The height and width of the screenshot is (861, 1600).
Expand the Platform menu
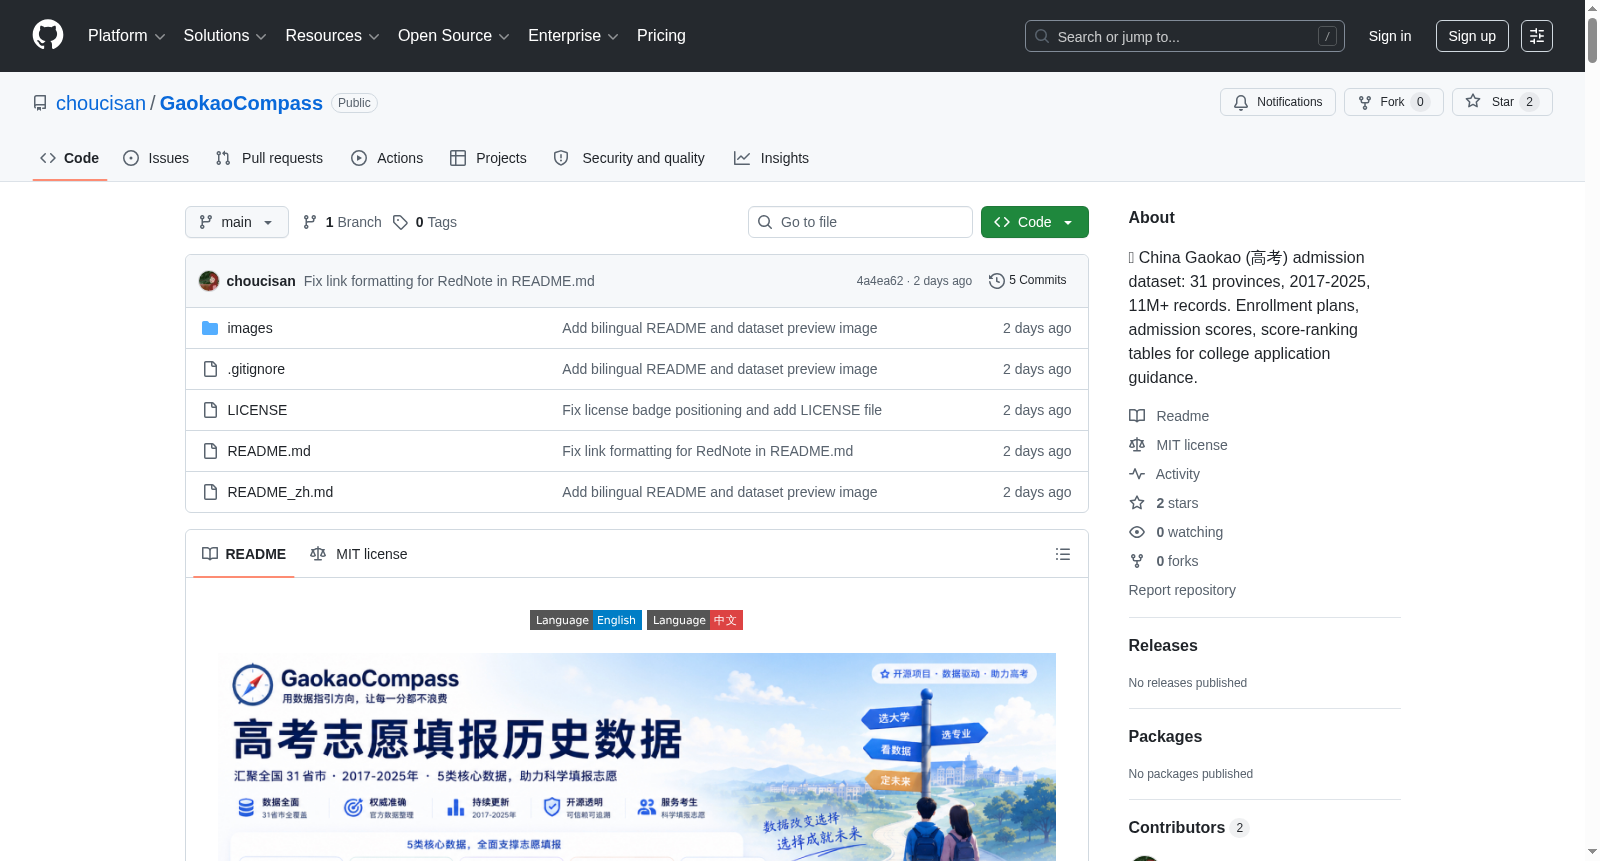127,36
